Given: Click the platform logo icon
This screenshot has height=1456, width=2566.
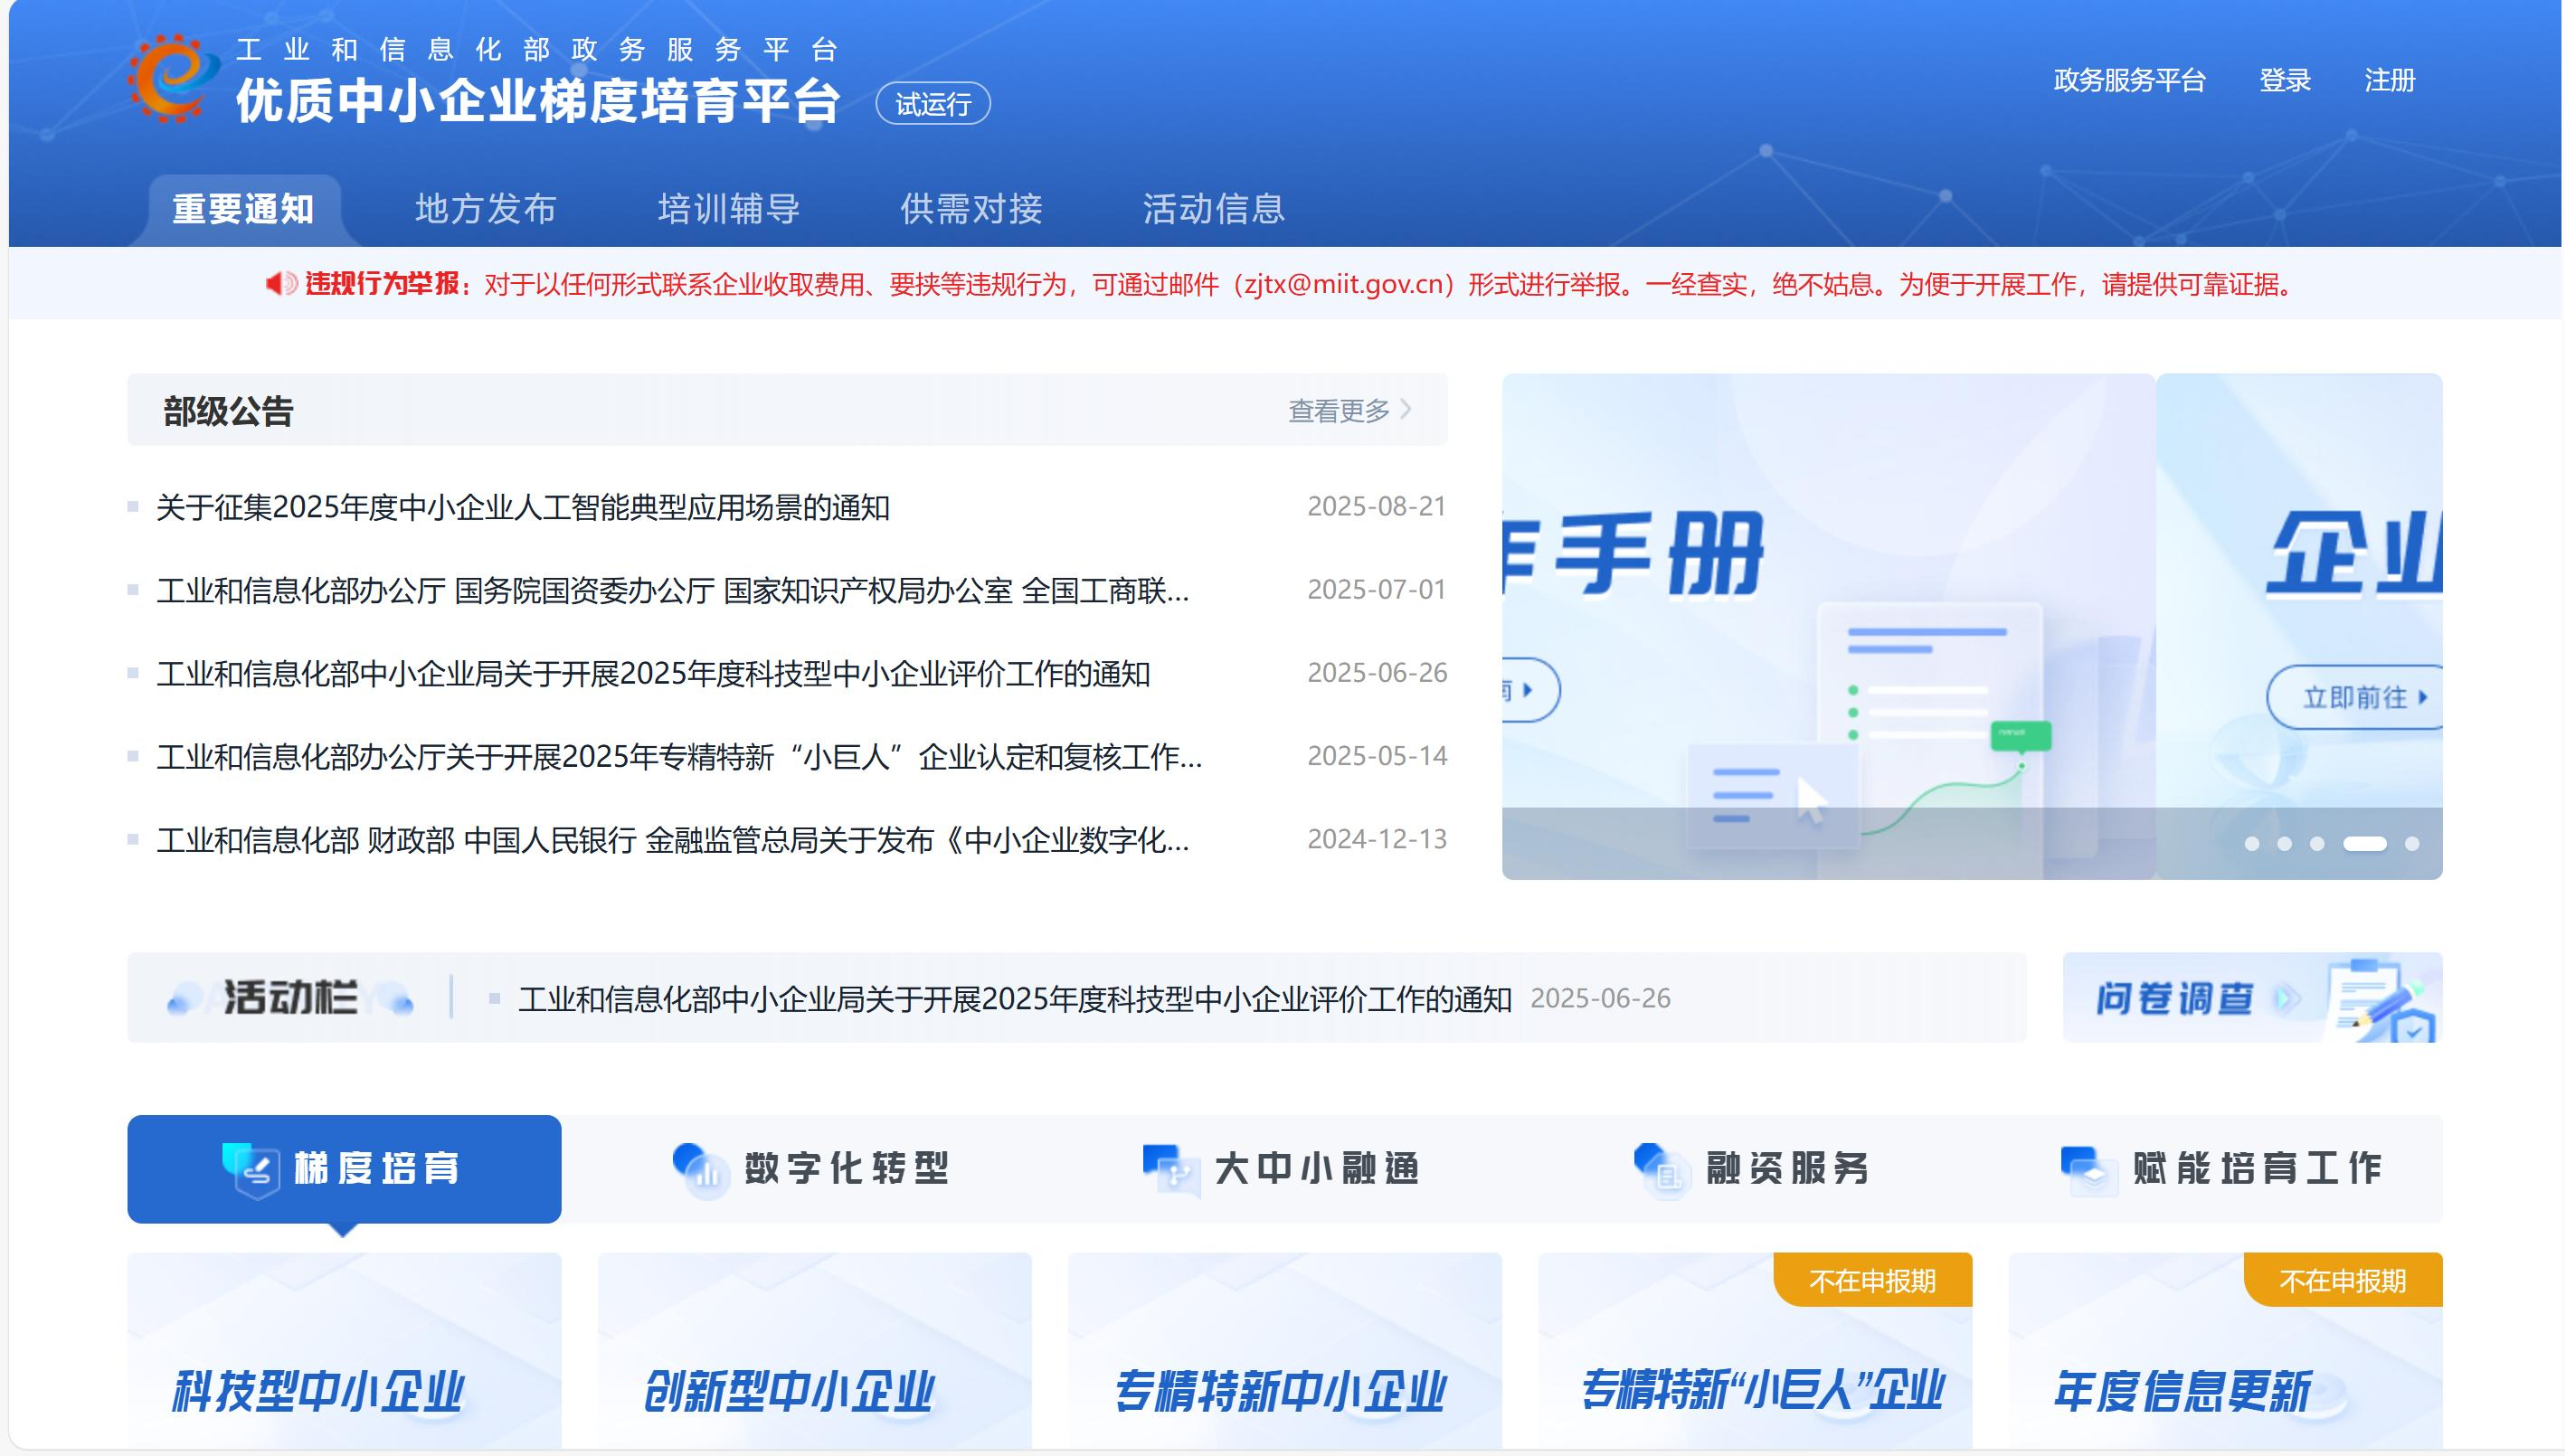Looking at the screenshot, I should (172, 78).
